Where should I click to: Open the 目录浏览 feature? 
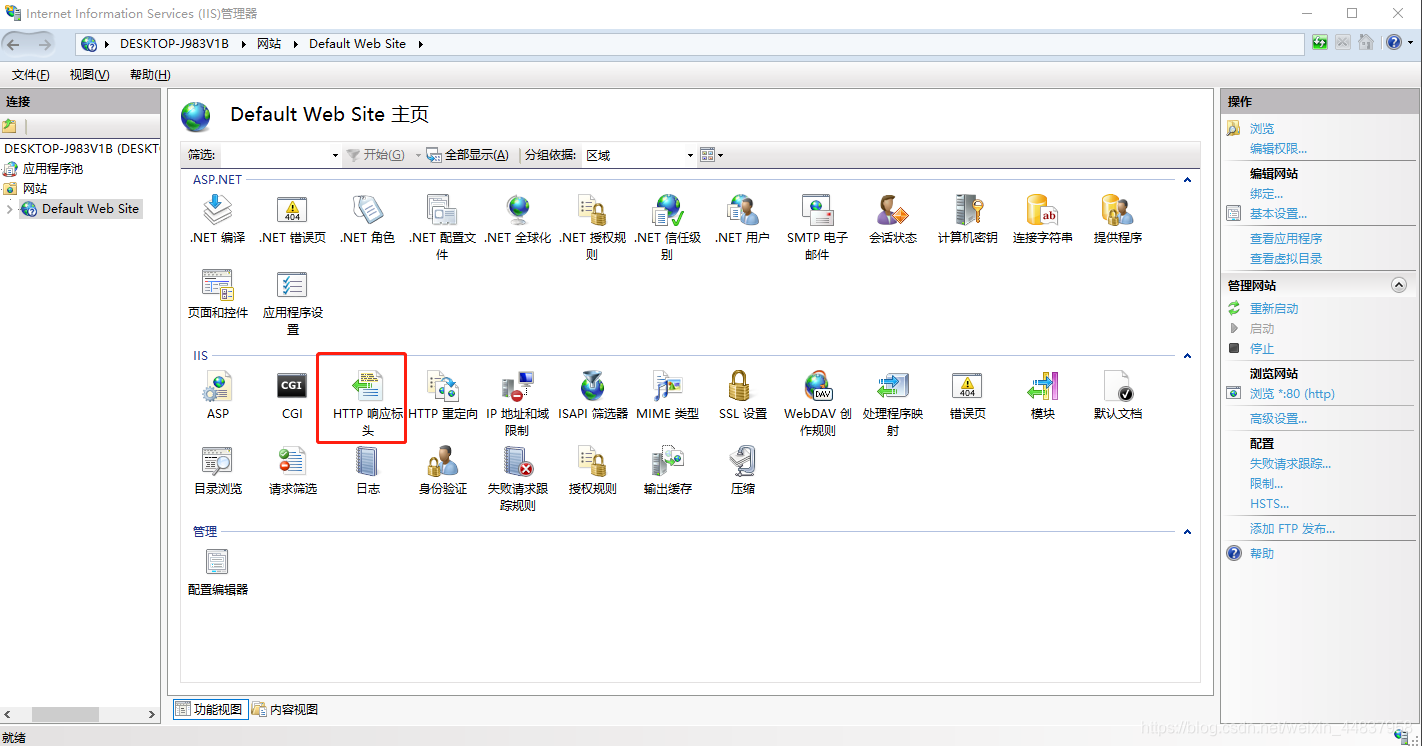[217, 471]
